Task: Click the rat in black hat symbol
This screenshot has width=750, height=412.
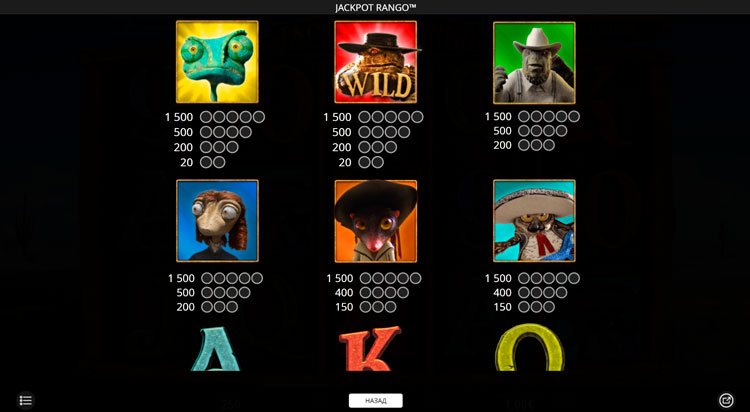Action: [x=376, y=221]
